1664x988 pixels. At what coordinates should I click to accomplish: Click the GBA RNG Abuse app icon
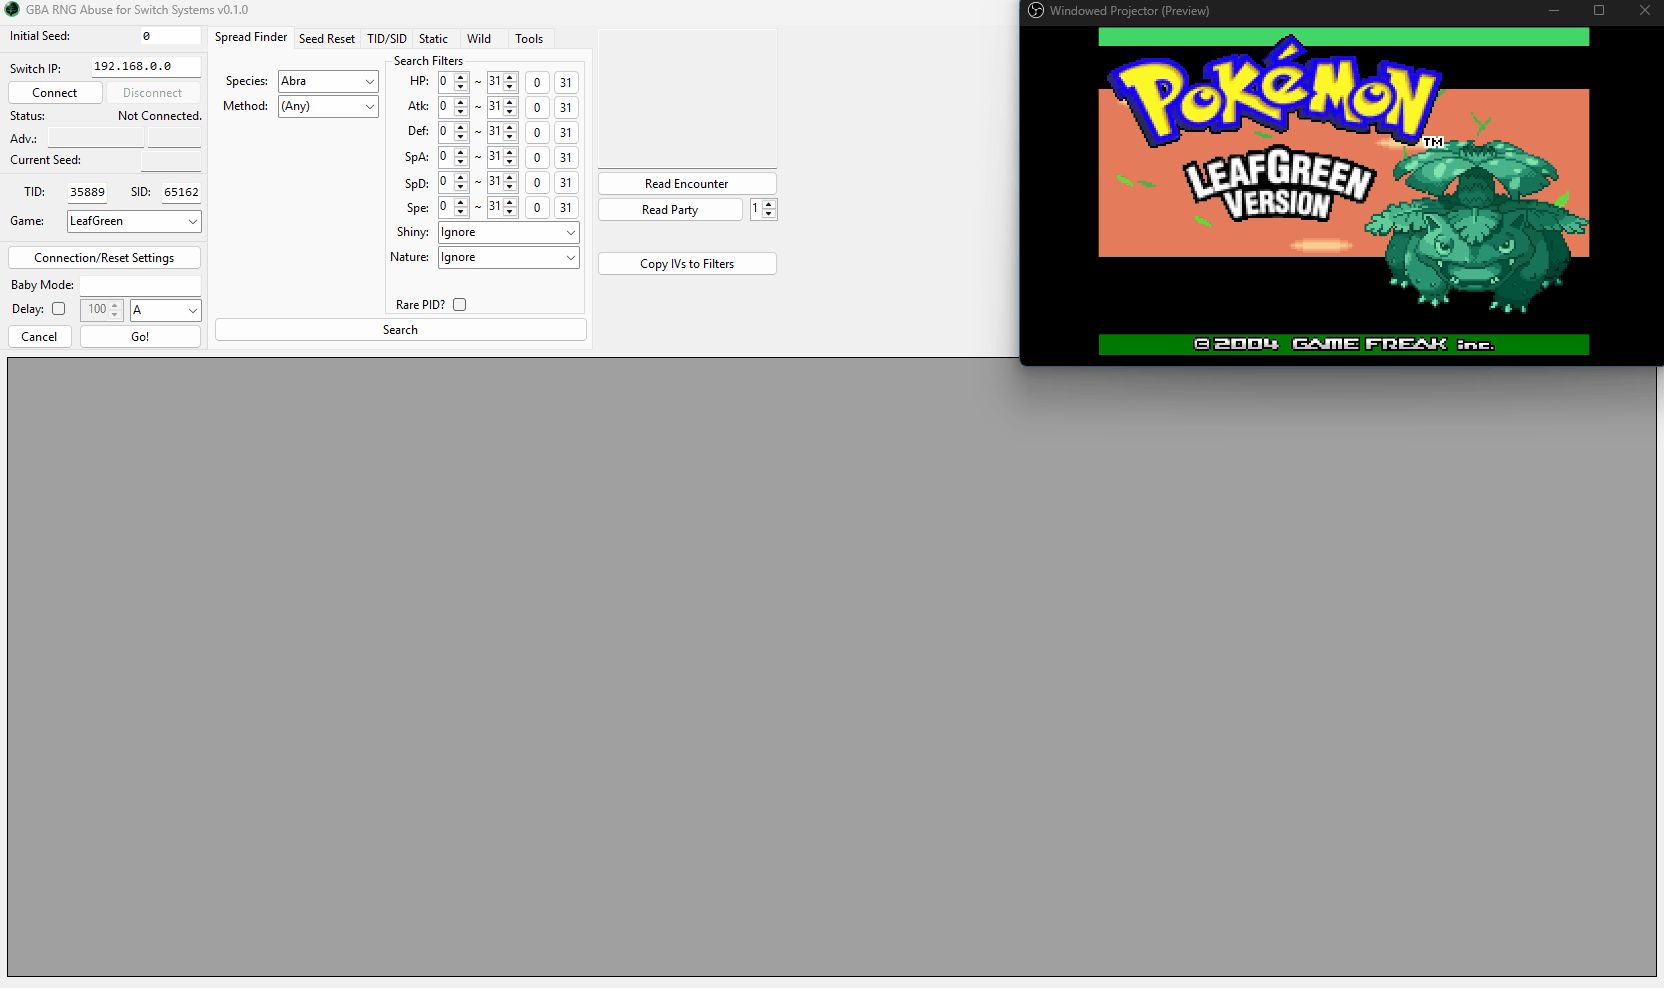coord(12,10)
